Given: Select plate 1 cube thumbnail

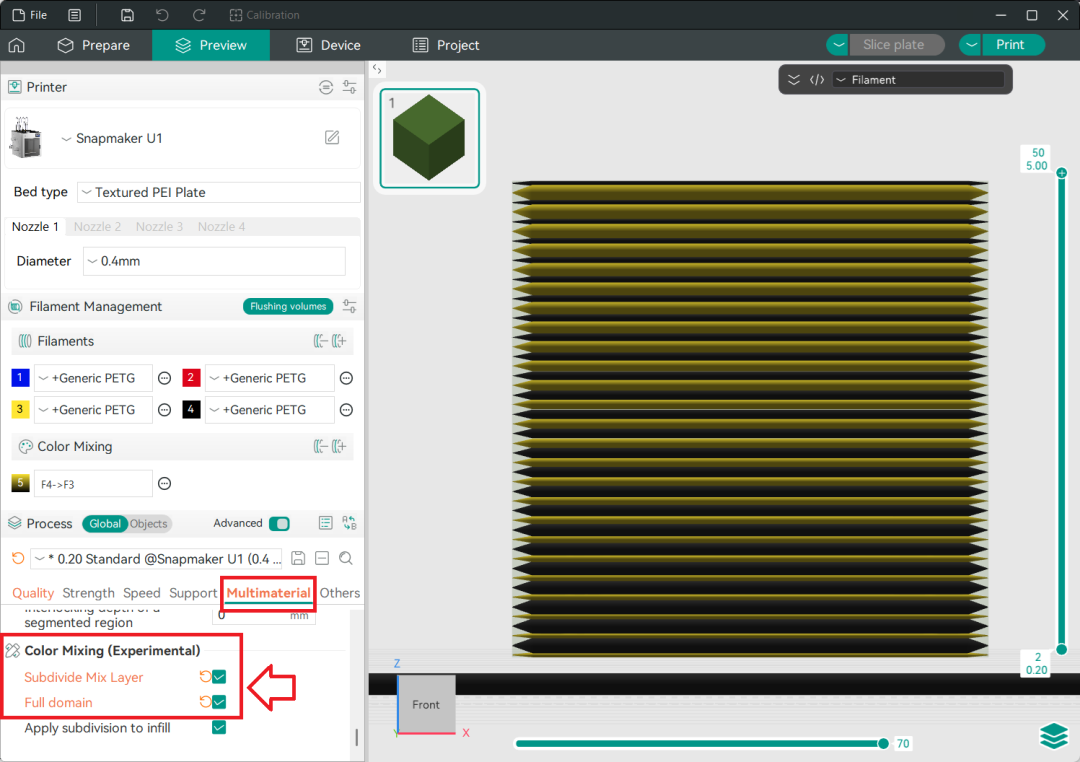Looking at the screenshot, I should (430, 138).
